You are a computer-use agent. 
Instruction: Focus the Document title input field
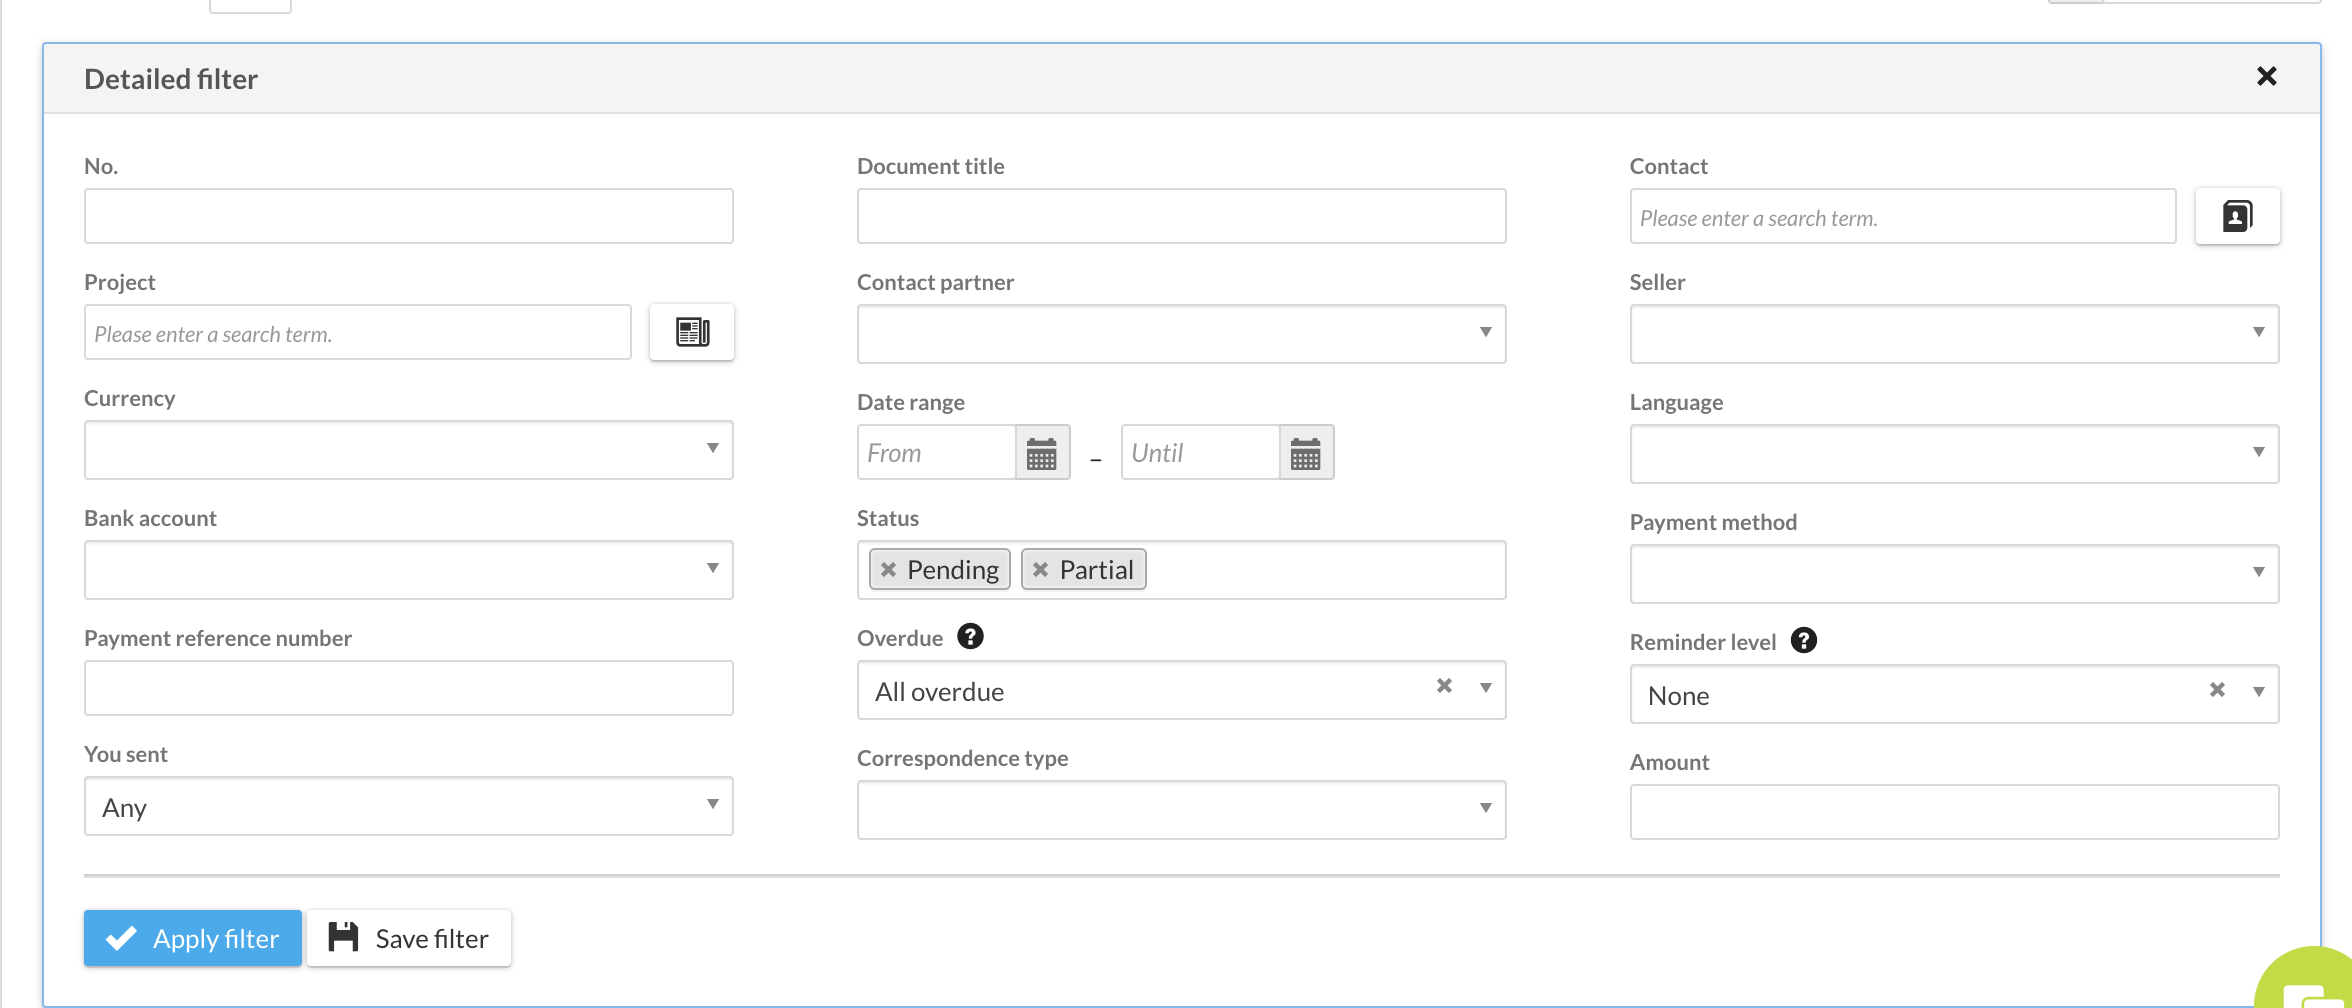pyautogui.click(x=1181, y=216)
